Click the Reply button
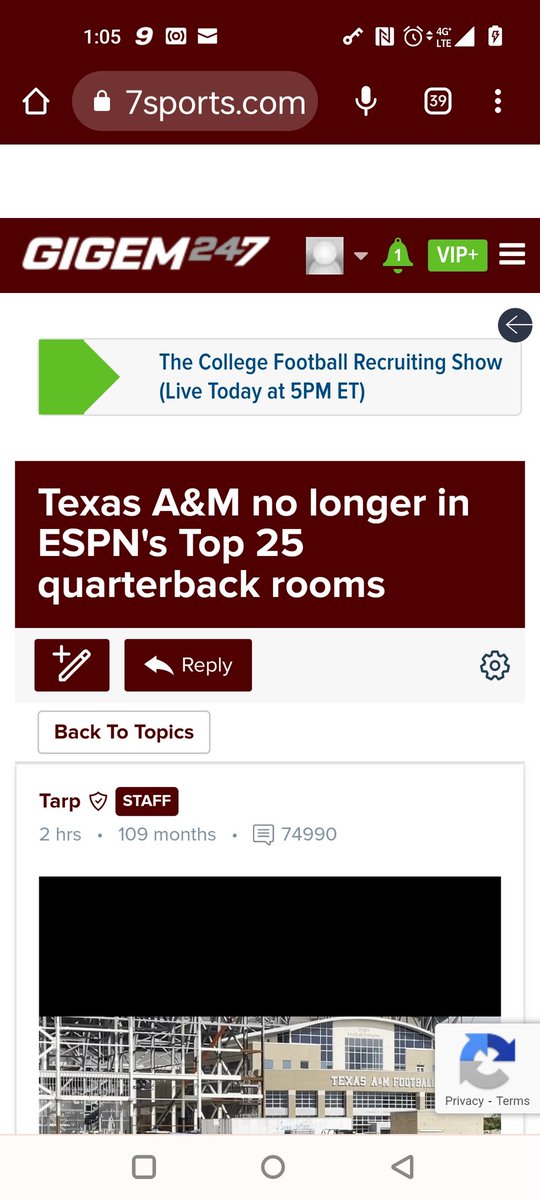This screenshot has height=1200, width=540. [188, 665]
